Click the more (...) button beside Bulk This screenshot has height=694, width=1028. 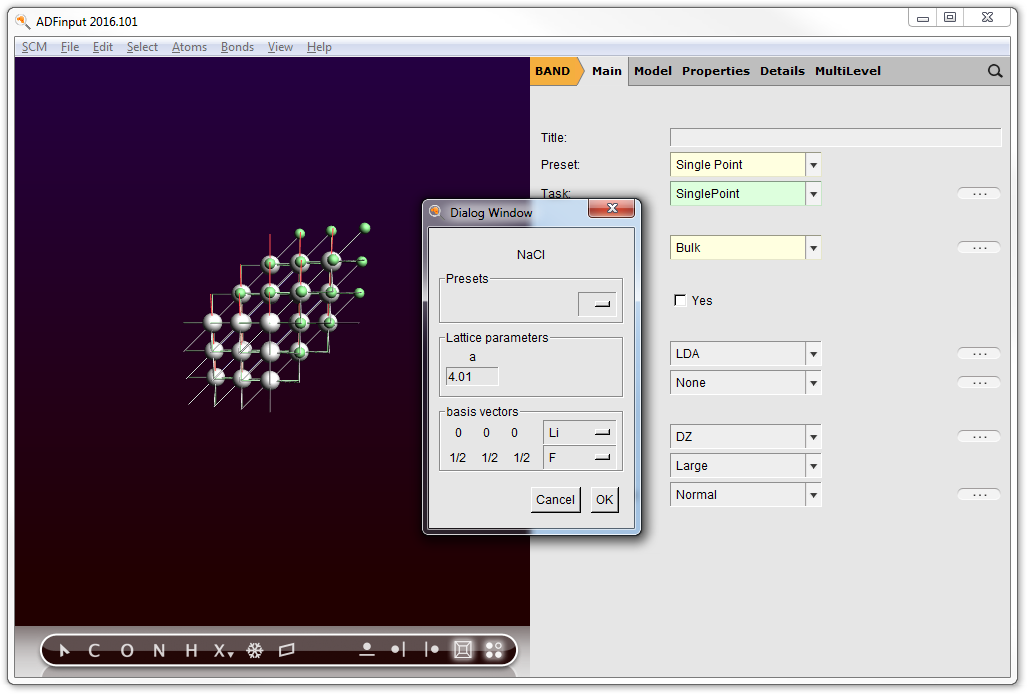point(979,248)
